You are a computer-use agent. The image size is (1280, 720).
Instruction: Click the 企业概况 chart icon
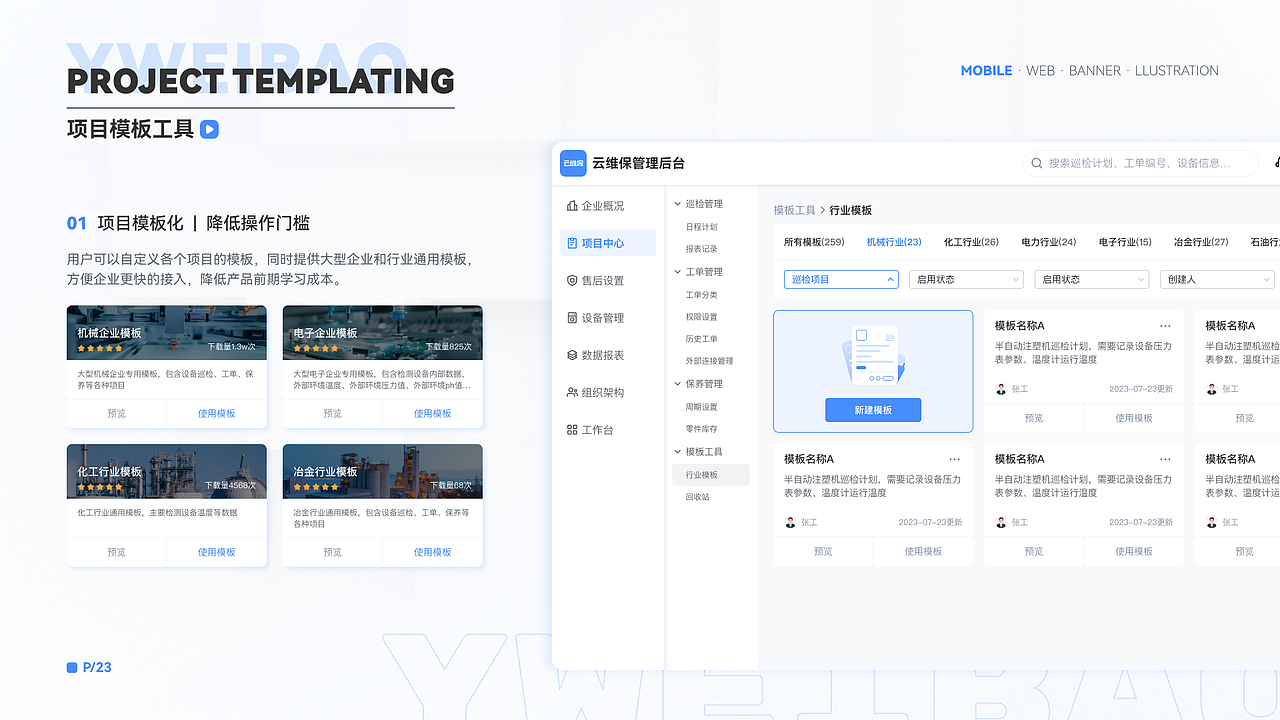tap(572, 206)
